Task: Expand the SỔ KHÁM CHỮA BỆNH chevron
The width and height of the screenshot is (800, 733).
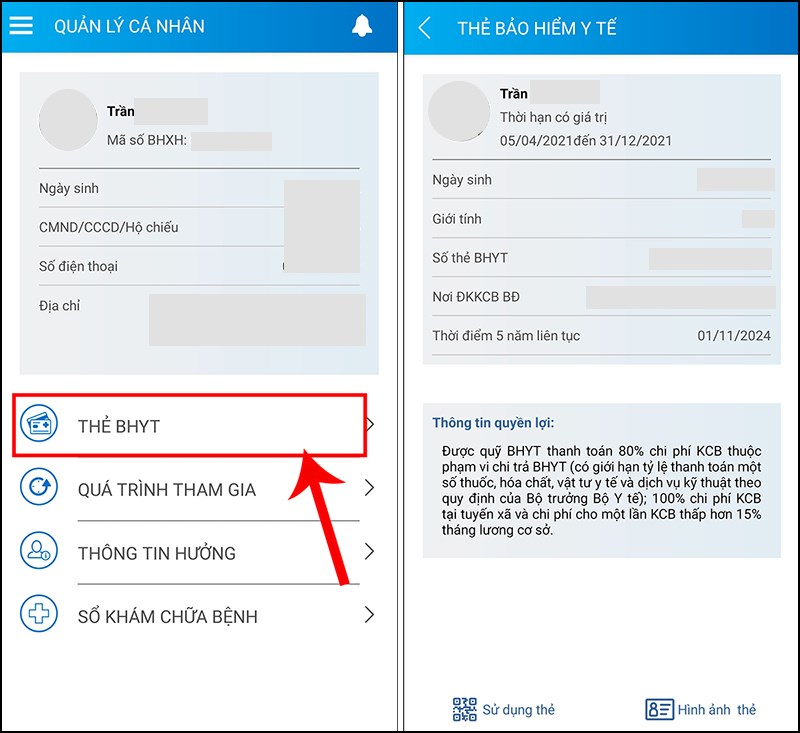Action: click(370, 615)
